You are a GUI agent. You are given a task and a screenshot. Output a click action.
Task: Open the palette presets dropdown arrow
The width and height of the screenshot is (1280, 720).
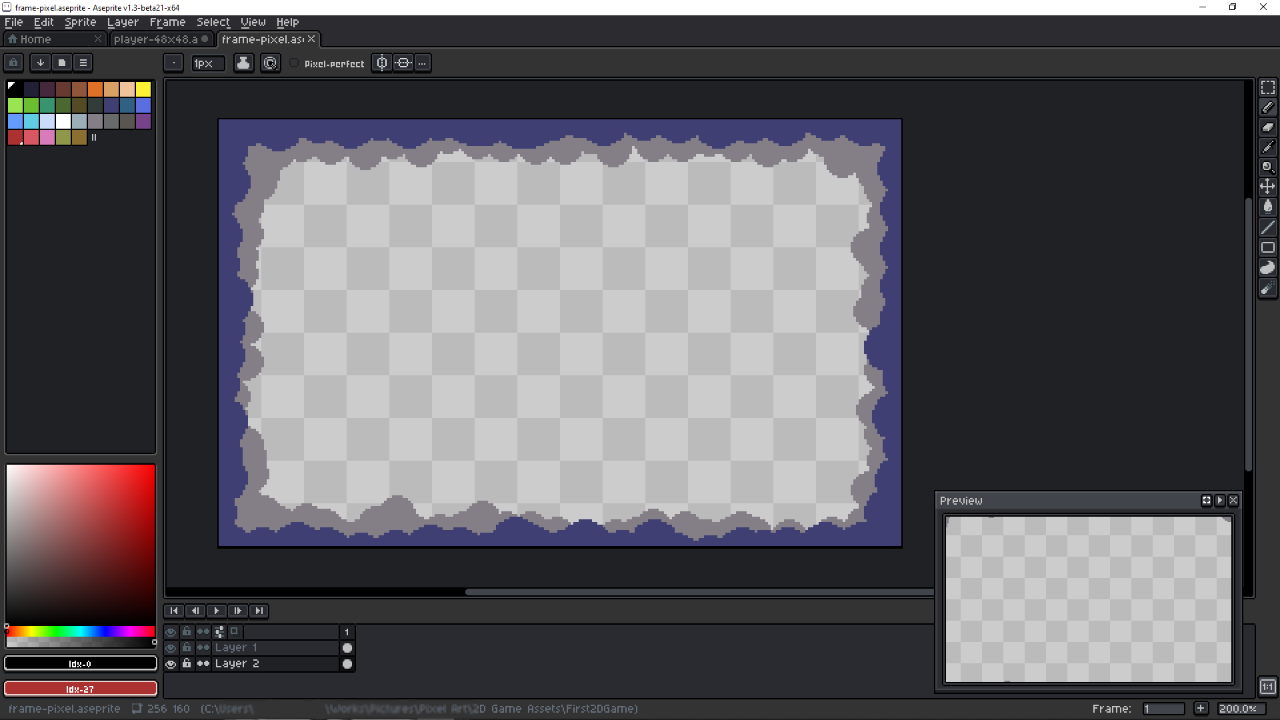[x=40, y=62]
